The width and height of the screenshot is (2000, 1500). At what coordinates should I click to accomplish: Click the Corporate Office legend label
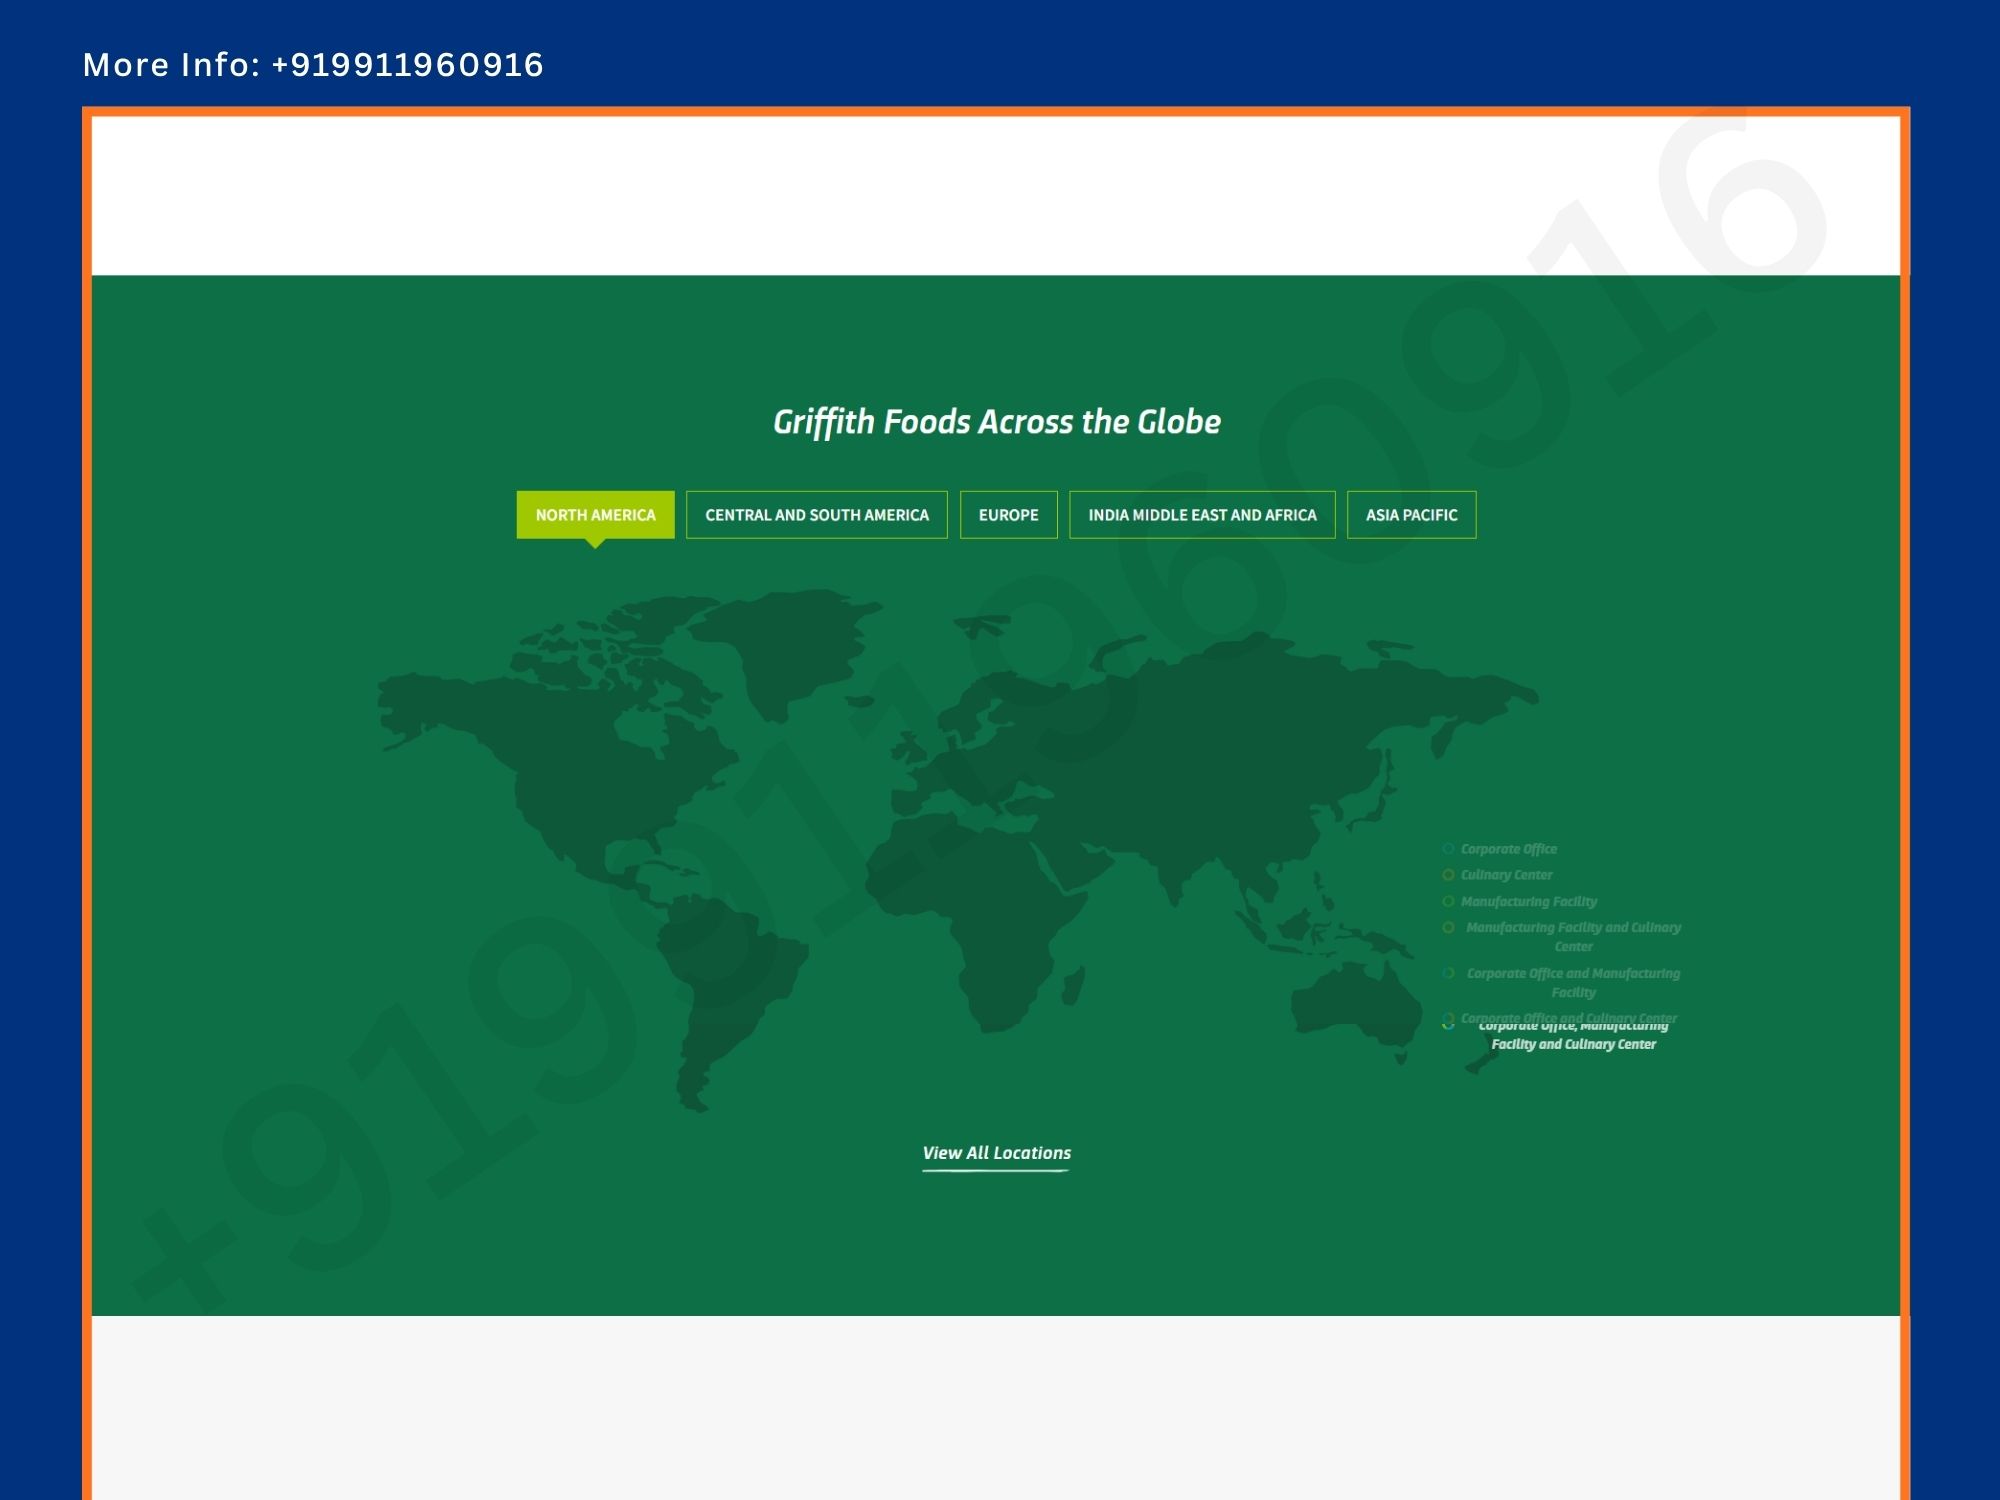pyautogui.click(x=1508, y=849)
